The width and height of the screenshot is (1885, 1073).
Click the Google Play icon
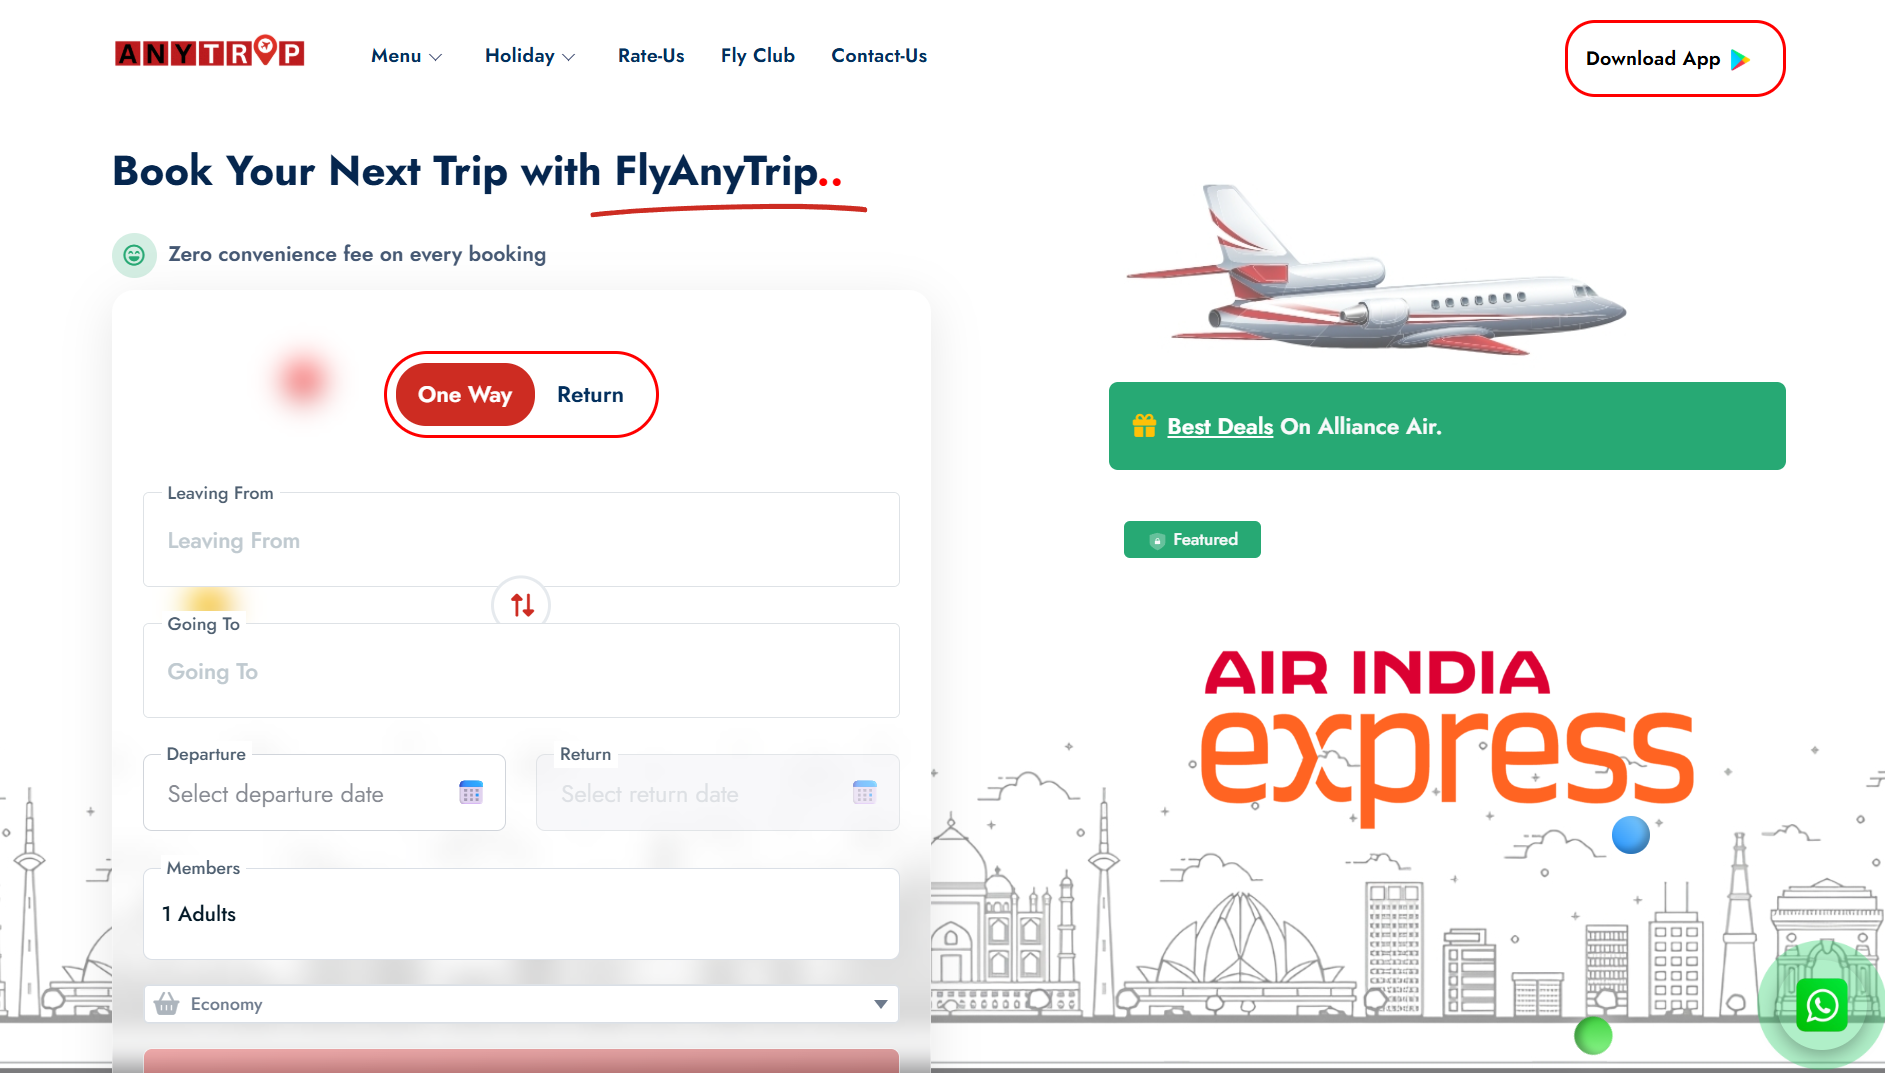point(1741,59)
